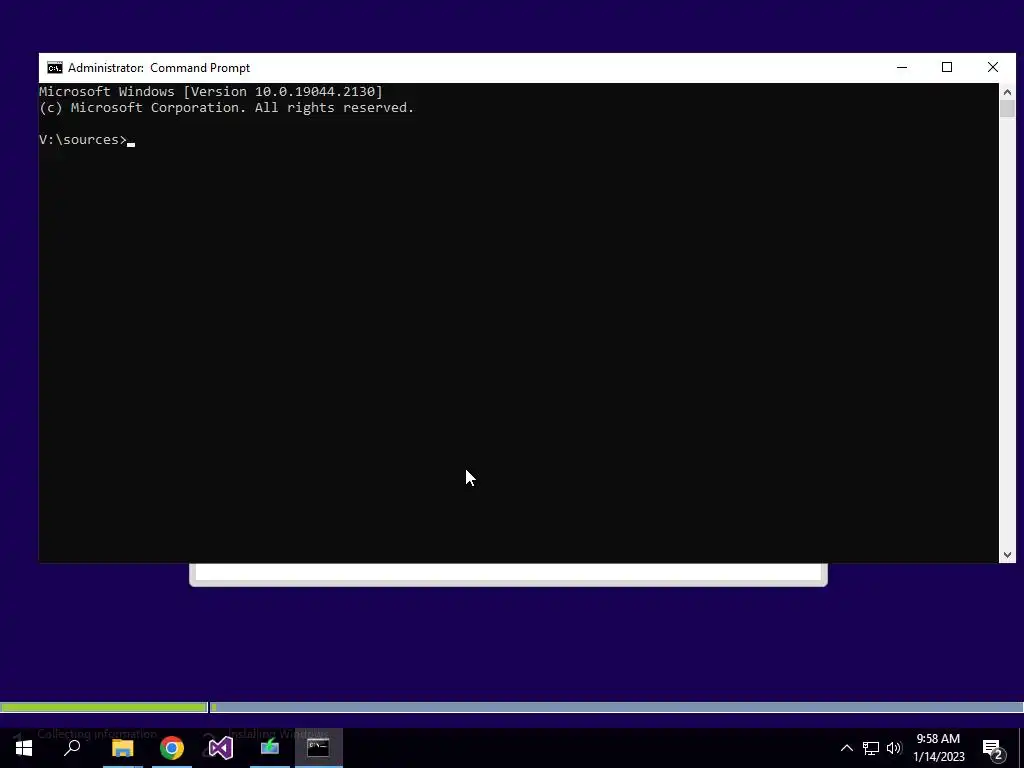Show hidden system tray icons
Screen dimensions: 1024x768
click(x=846, y=748)
